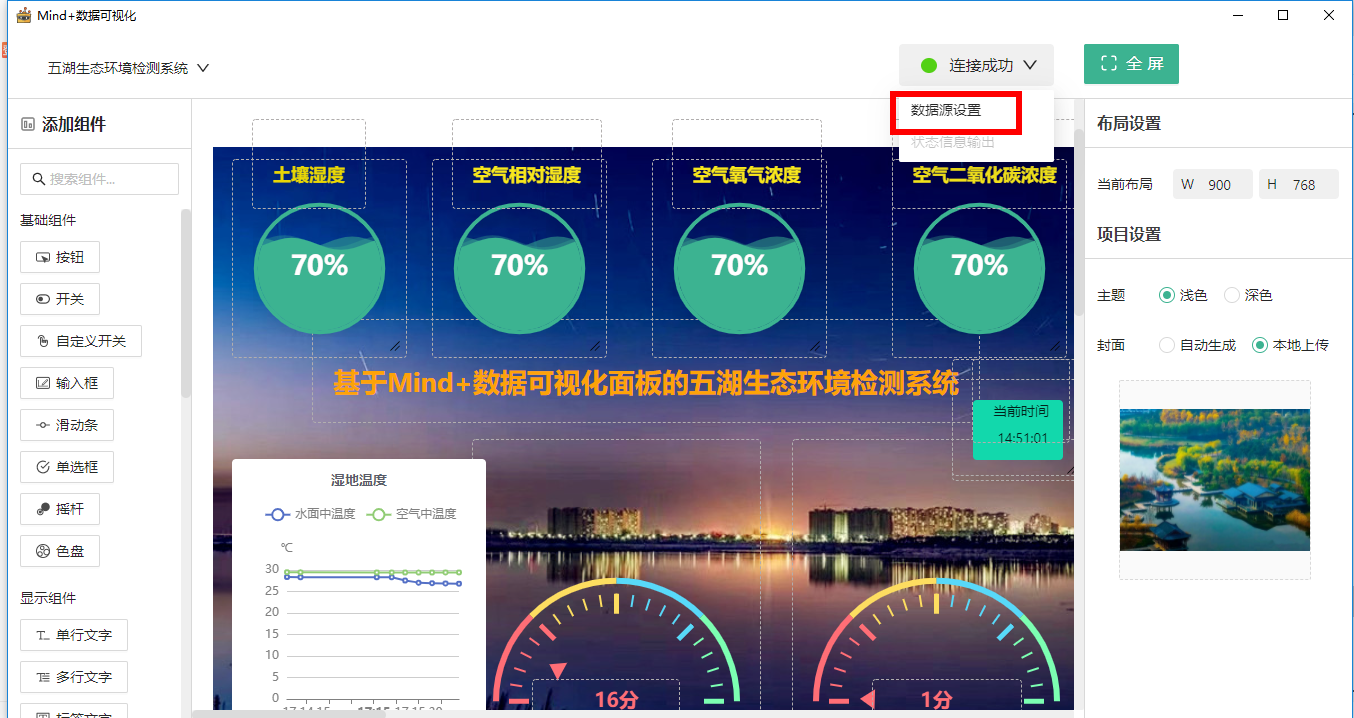This screenshot has width=1354, height=718.
Task: Edit the layout width W field
Action: point(1213,184)
